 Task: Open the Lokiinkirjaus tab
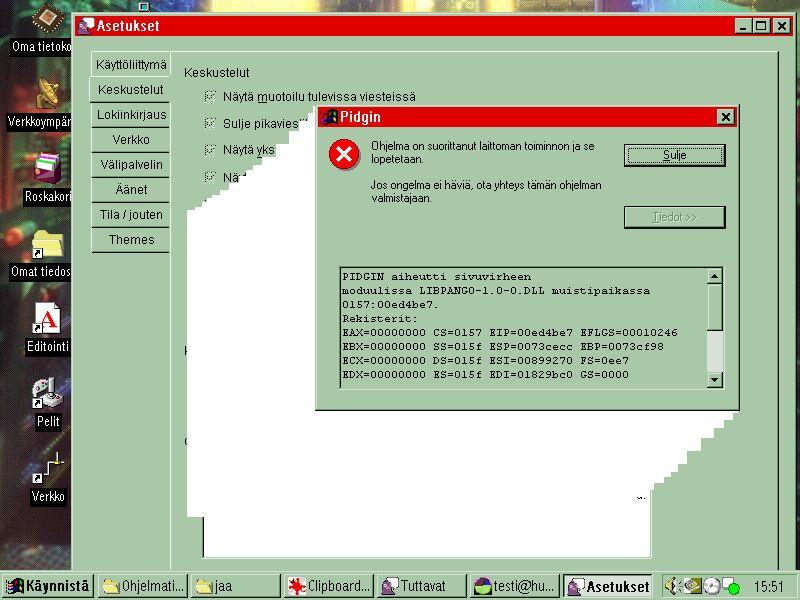tap(131, 115)
